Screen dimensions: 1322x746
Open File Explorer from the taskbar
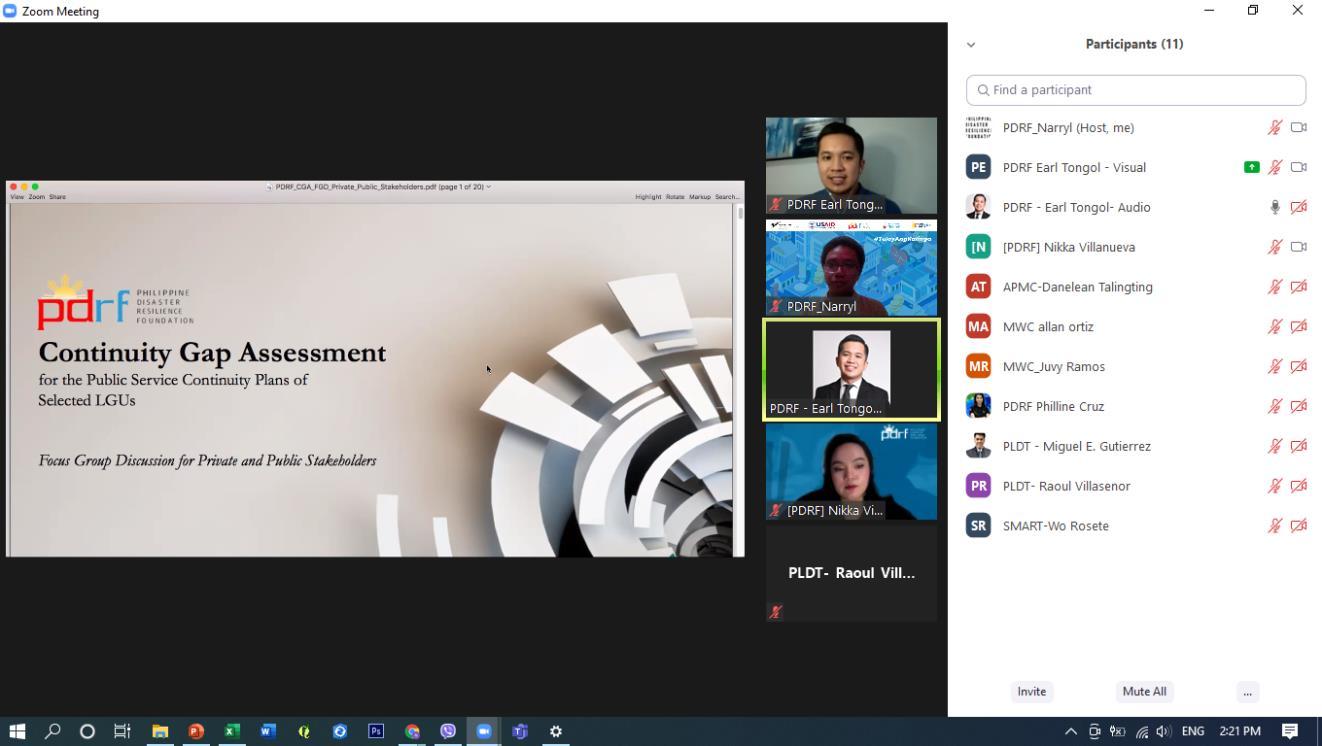[x=160, y=731]
